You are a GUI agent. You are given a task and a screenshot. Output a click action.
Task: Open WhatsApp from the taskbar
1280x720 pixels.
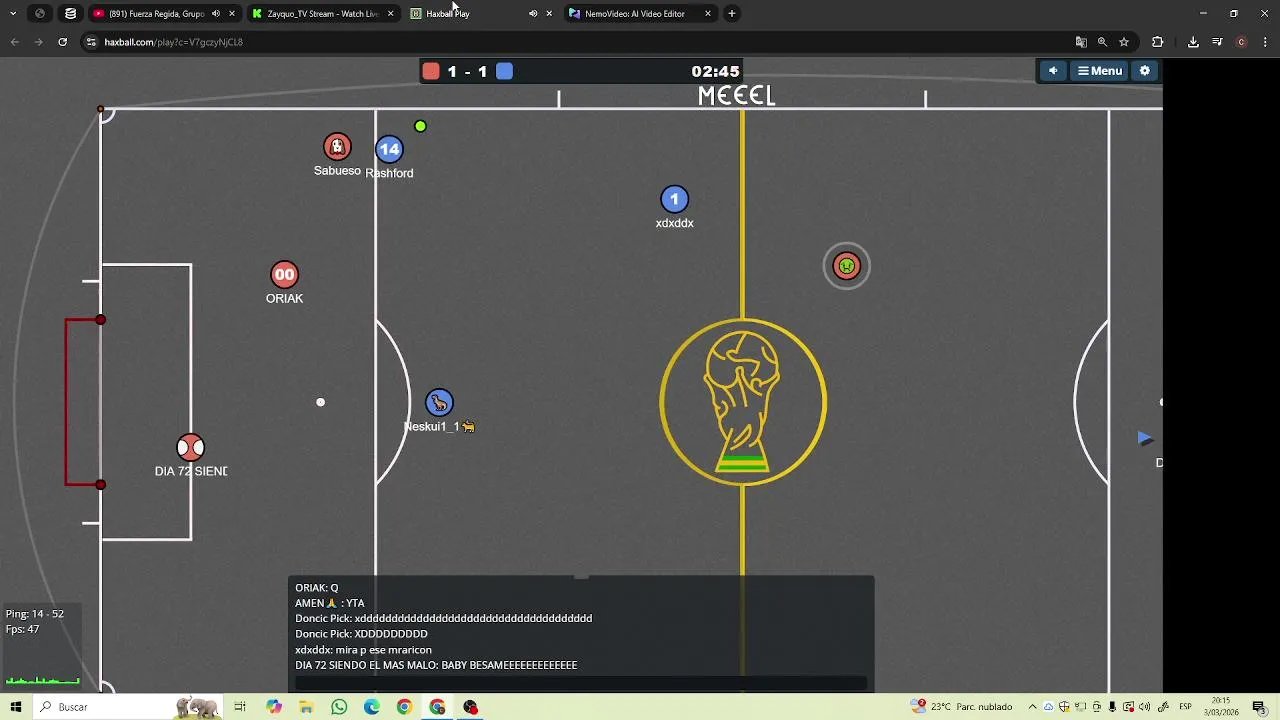pos(339,707)
